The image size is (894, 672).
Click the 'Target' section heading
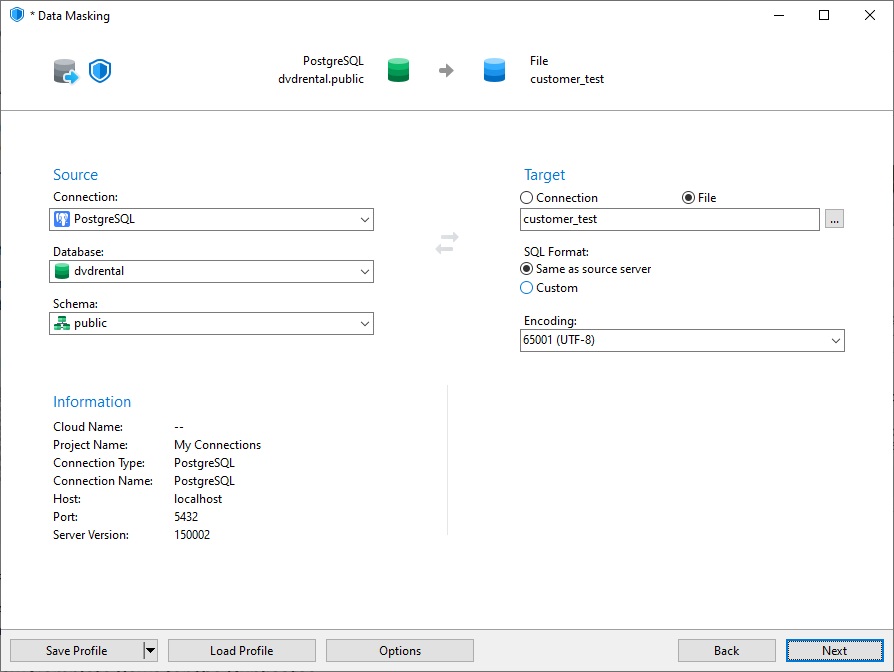[x=544, y=175]
